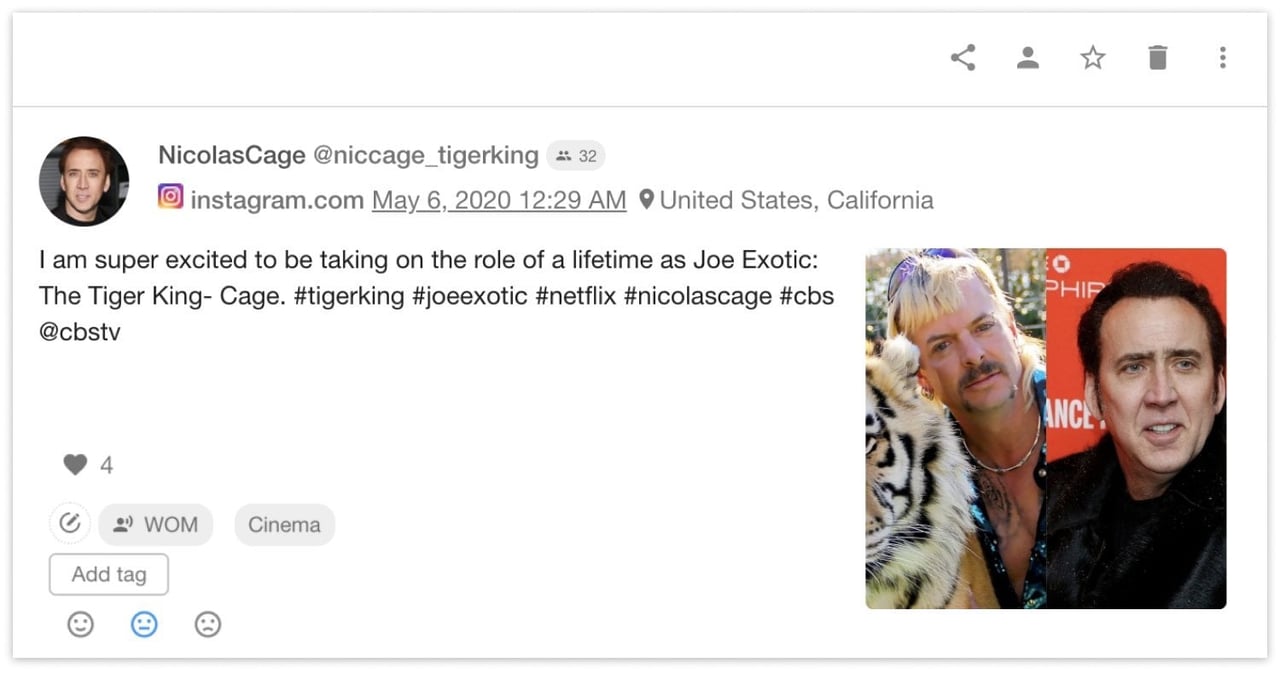Click the edit tags circular icon

pos(70,524)
